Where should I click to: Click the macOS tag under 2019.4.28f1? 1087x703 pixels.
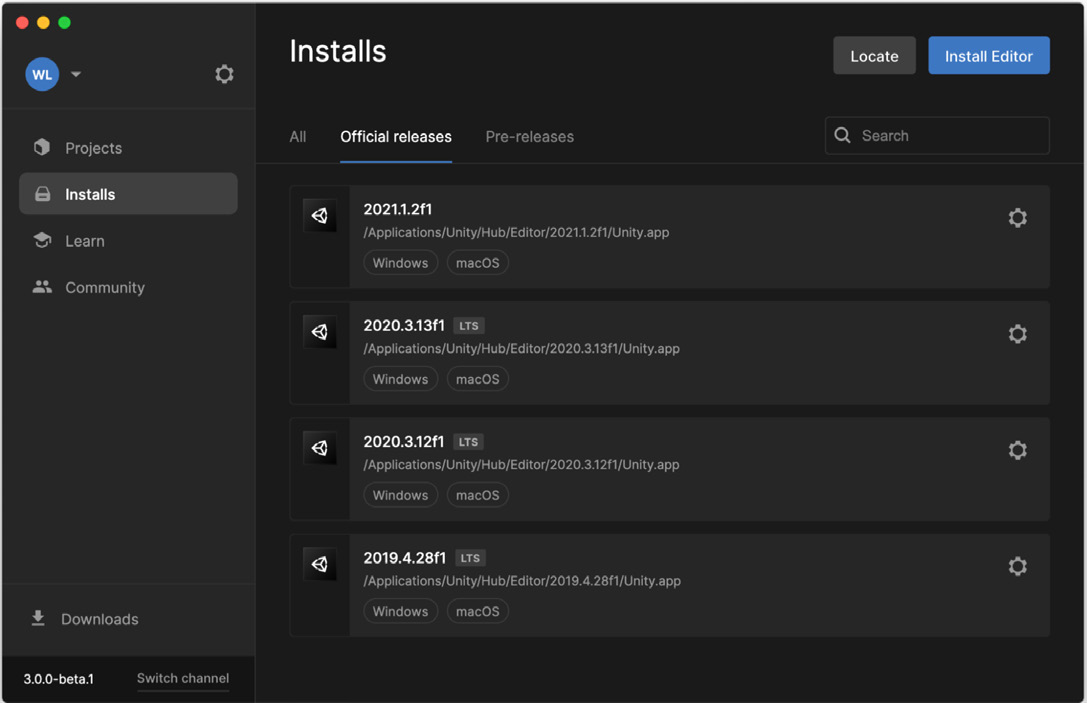pos(478,611)
